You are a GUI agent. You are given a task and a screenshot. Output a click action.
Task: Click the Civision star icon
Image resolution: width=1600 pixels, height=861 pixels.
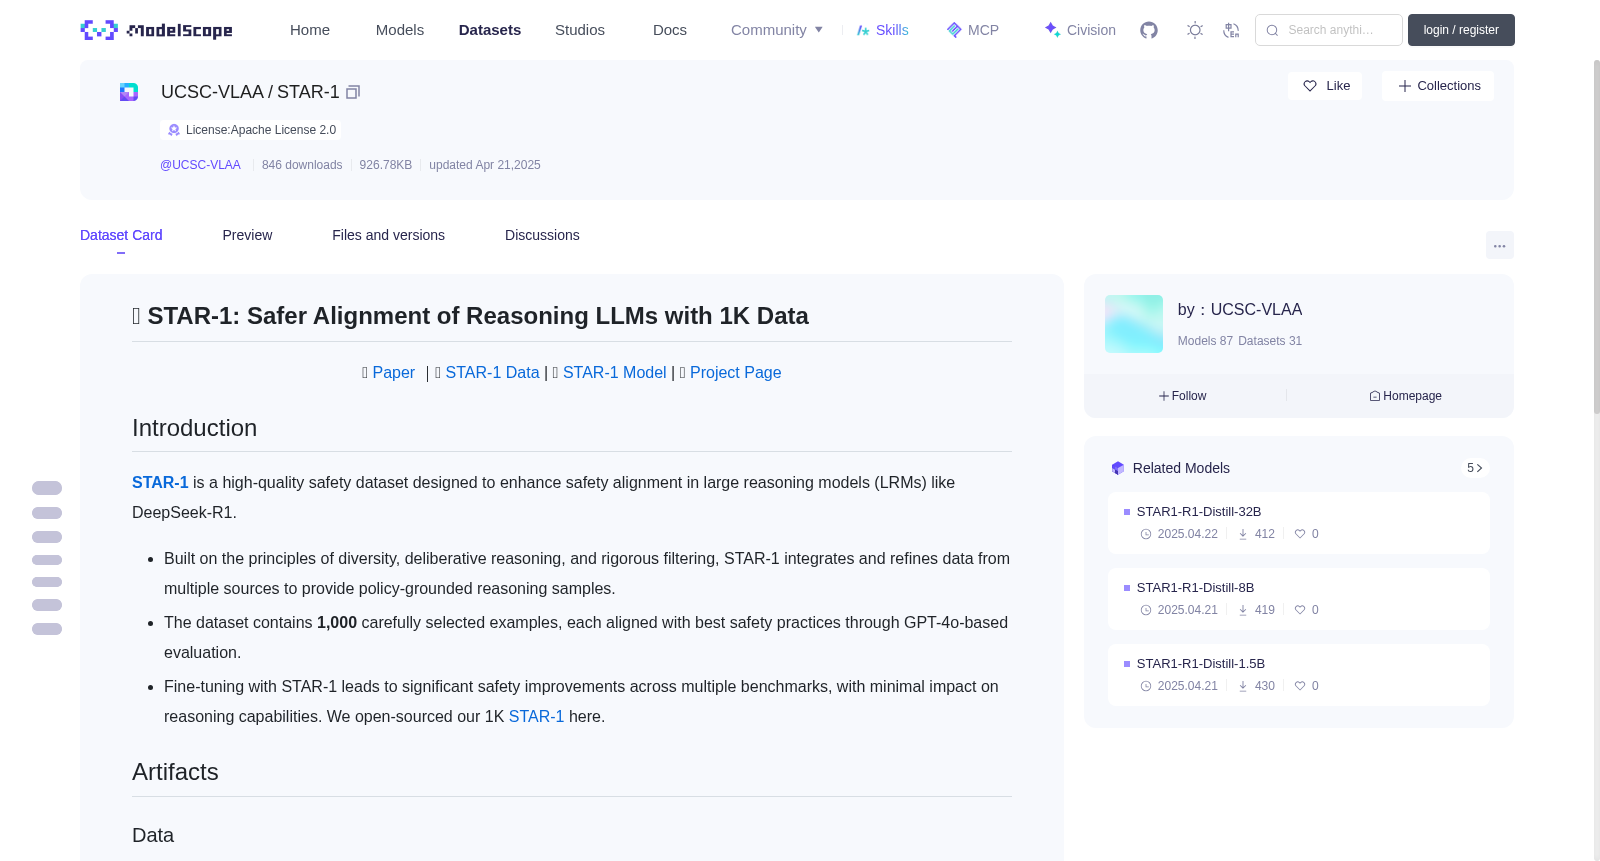(x=1052, y=30)
